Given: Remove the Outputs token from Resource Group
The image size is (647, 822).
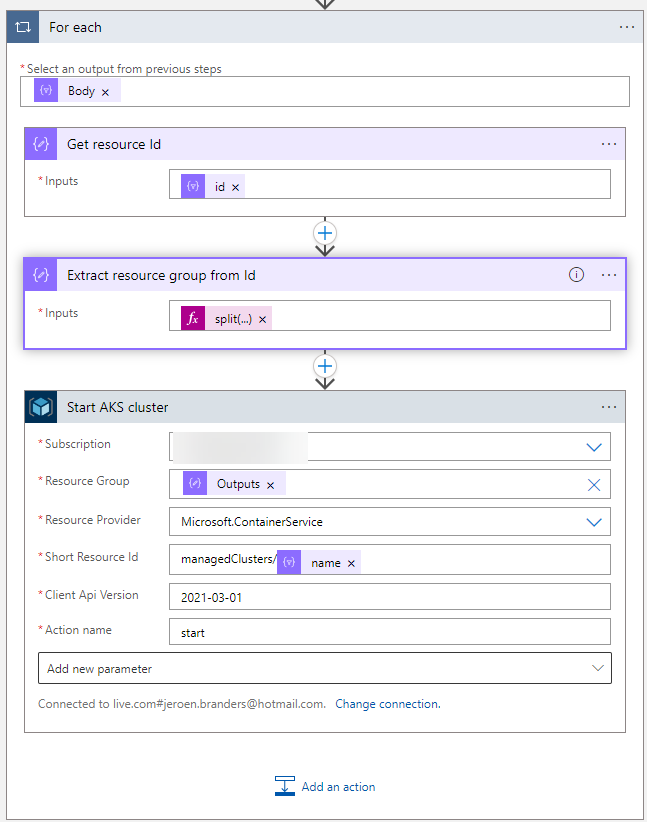Looking at the screenshot, I should tap(270, 484).
